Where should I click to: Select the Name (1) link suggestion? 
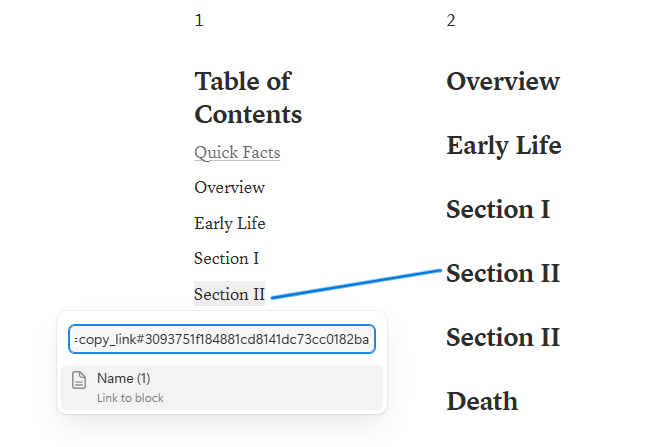tap(222, 387)
